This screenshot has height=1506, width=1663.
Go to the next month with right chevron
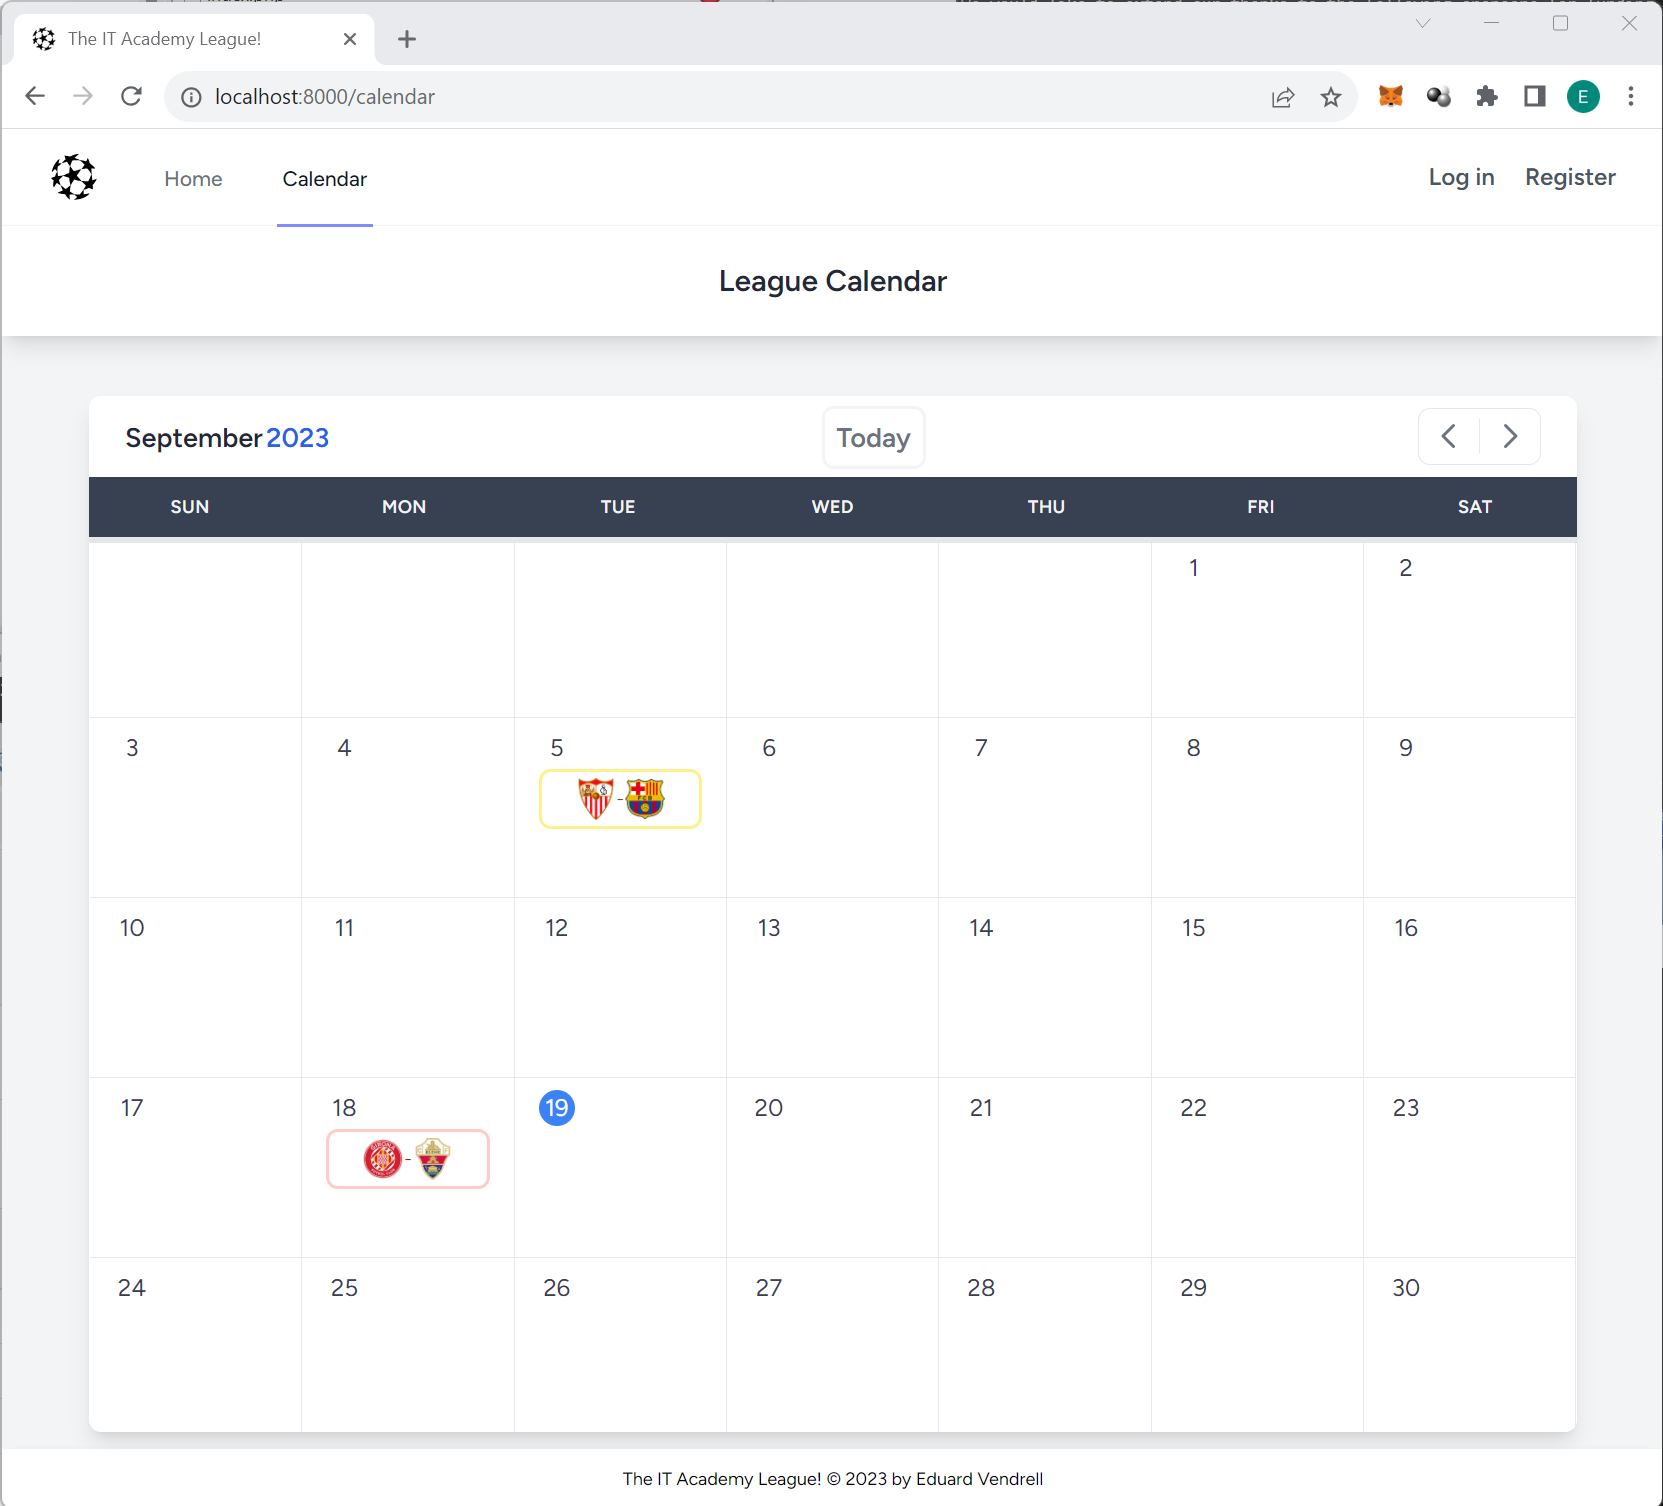pos(1510,436)
